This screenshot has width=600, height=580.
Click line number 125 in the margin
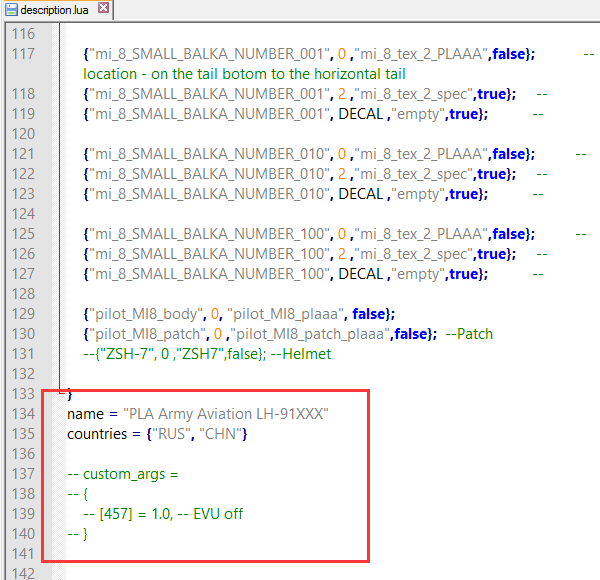23,234
